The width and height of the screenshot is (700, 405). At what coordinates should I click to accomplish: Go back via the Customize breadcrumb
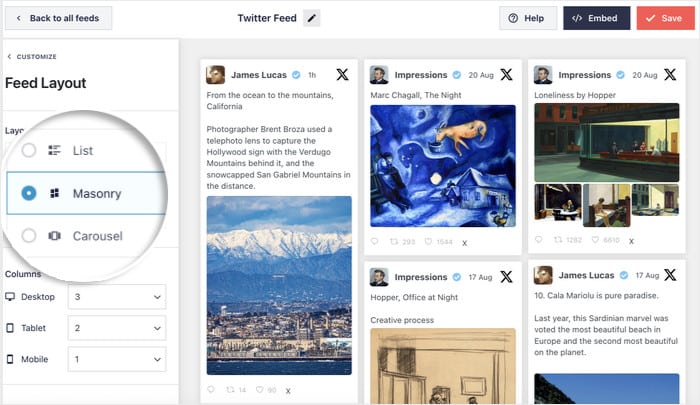point(32,57)
